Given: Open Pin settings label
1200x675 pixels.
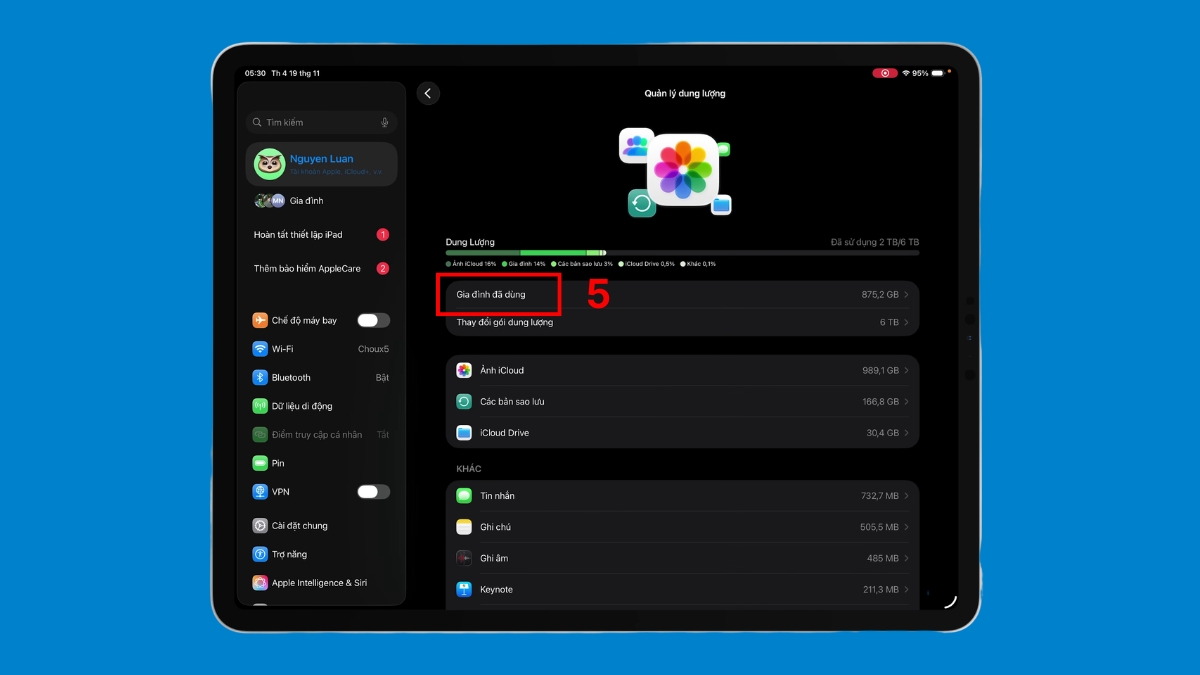Looking at the screenshot, I should coord(278,463).
